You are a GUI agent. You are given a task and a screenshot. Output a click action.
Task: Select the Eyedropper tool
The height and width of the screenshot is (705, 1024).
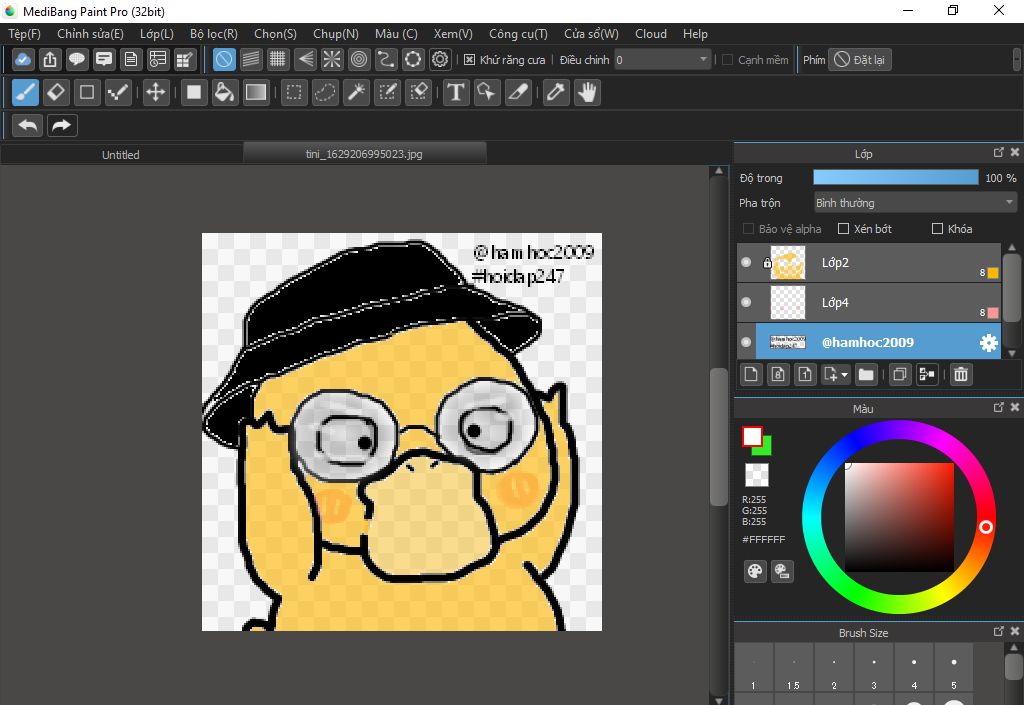click(555, 93)
